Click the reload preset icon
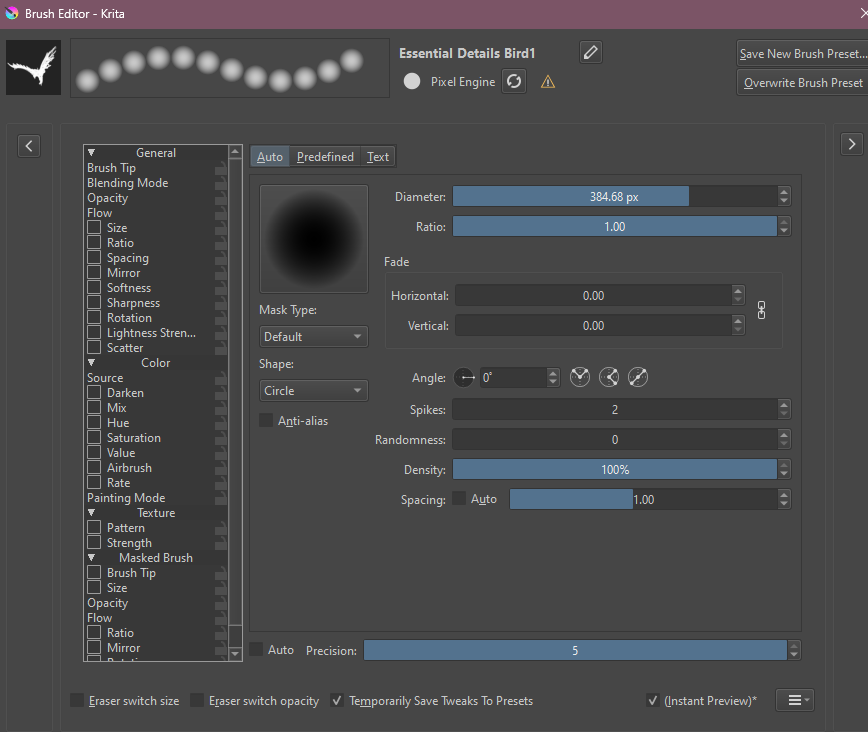This screenshot has width=868, height=732. [x=514, y=82]
